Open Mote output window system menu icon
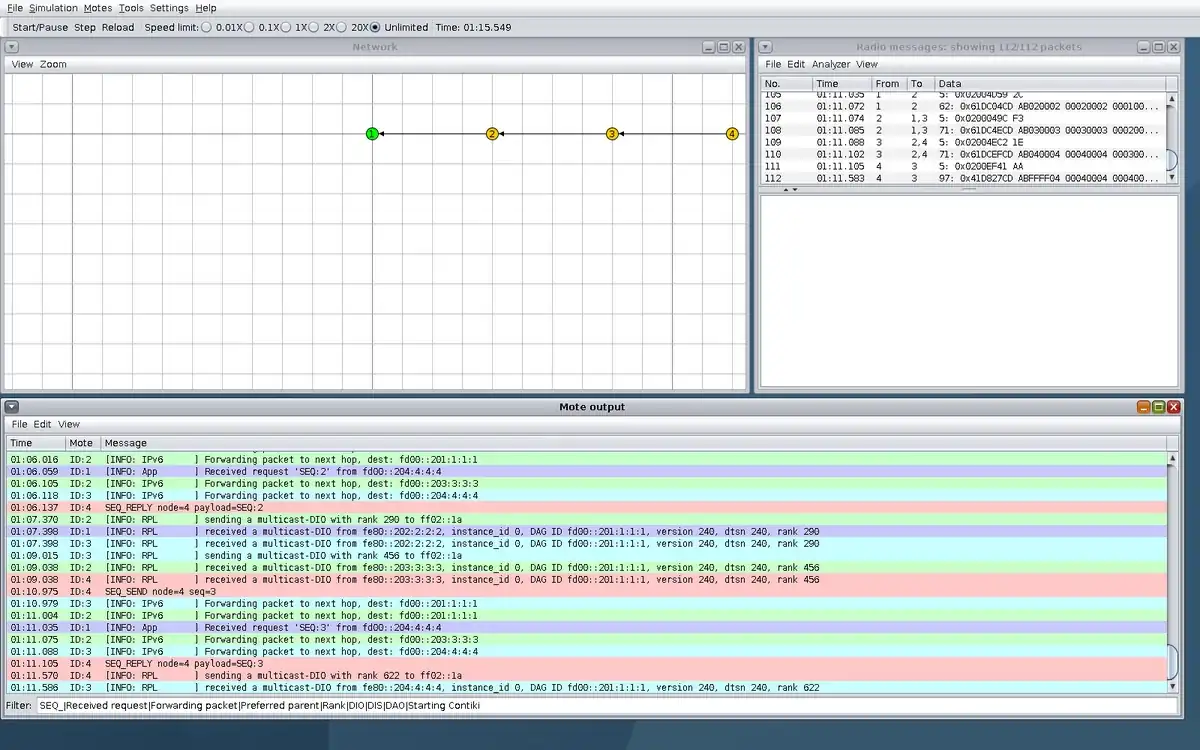This screenshot has height=750, width=1200. (12, 407)
